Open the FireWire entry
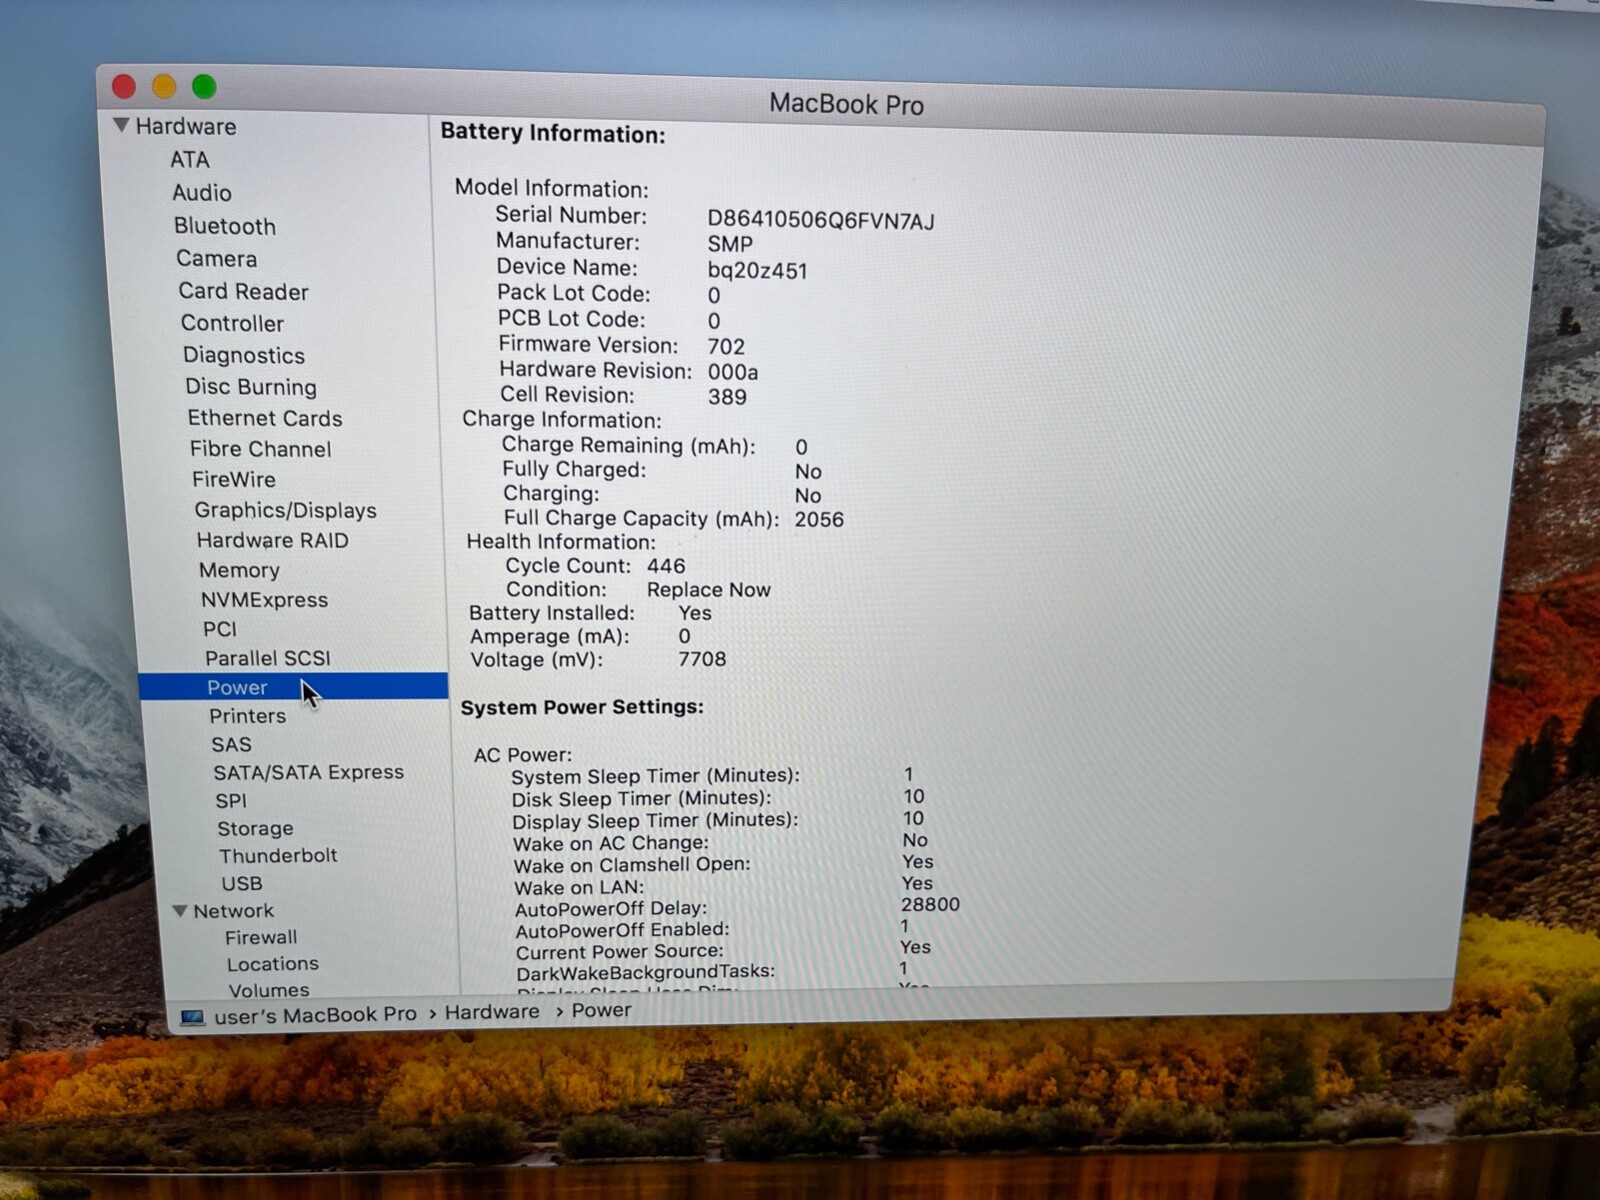The image size is (1600, 1200). click(234, 480)
